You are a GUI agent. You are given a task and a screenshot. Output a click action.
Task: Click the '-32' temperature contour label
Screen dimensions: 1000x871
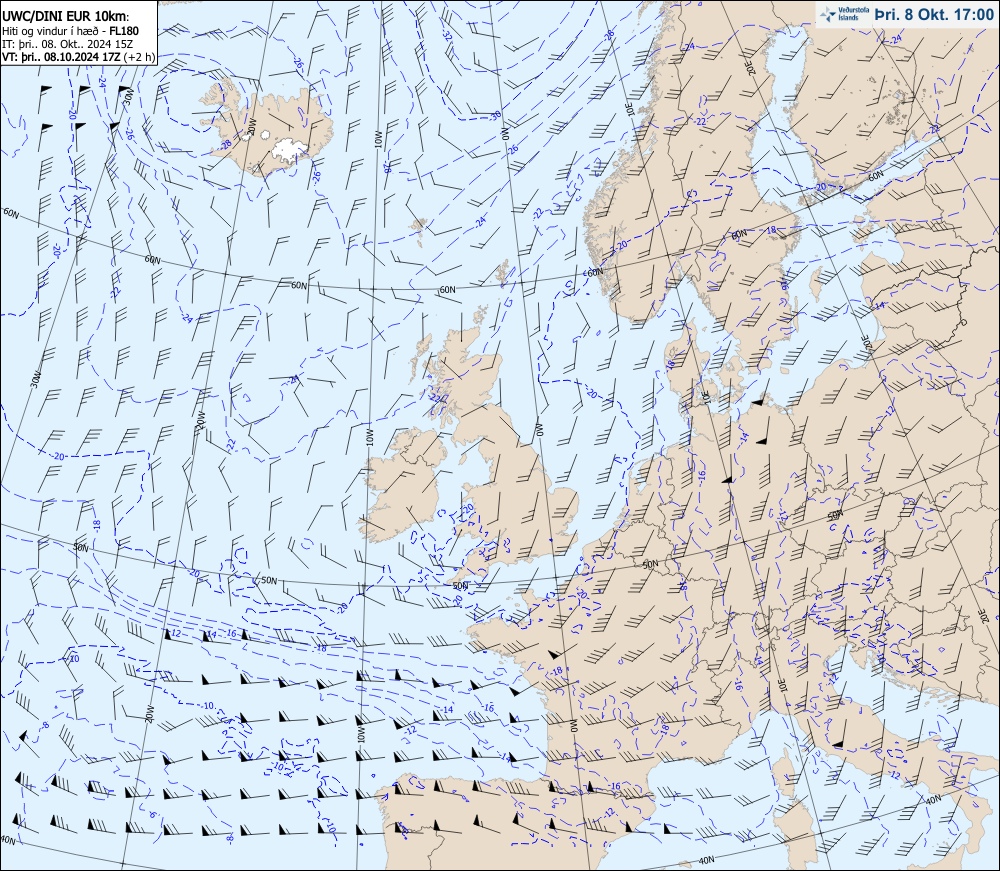[448, 37]
